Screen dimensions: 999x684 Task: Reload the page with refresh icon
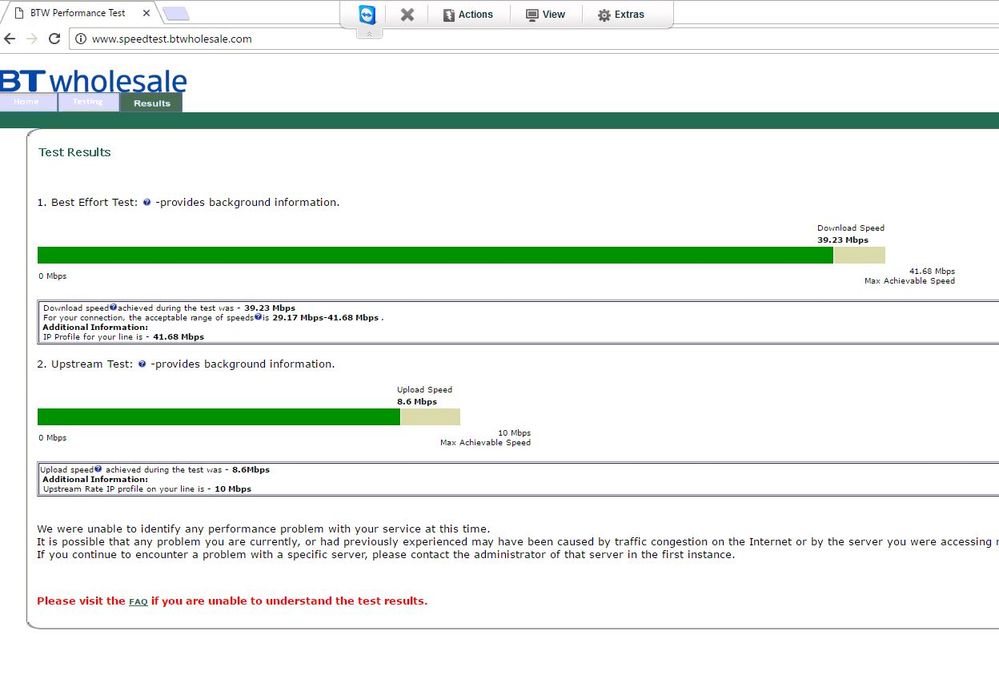tap(54, 39)
